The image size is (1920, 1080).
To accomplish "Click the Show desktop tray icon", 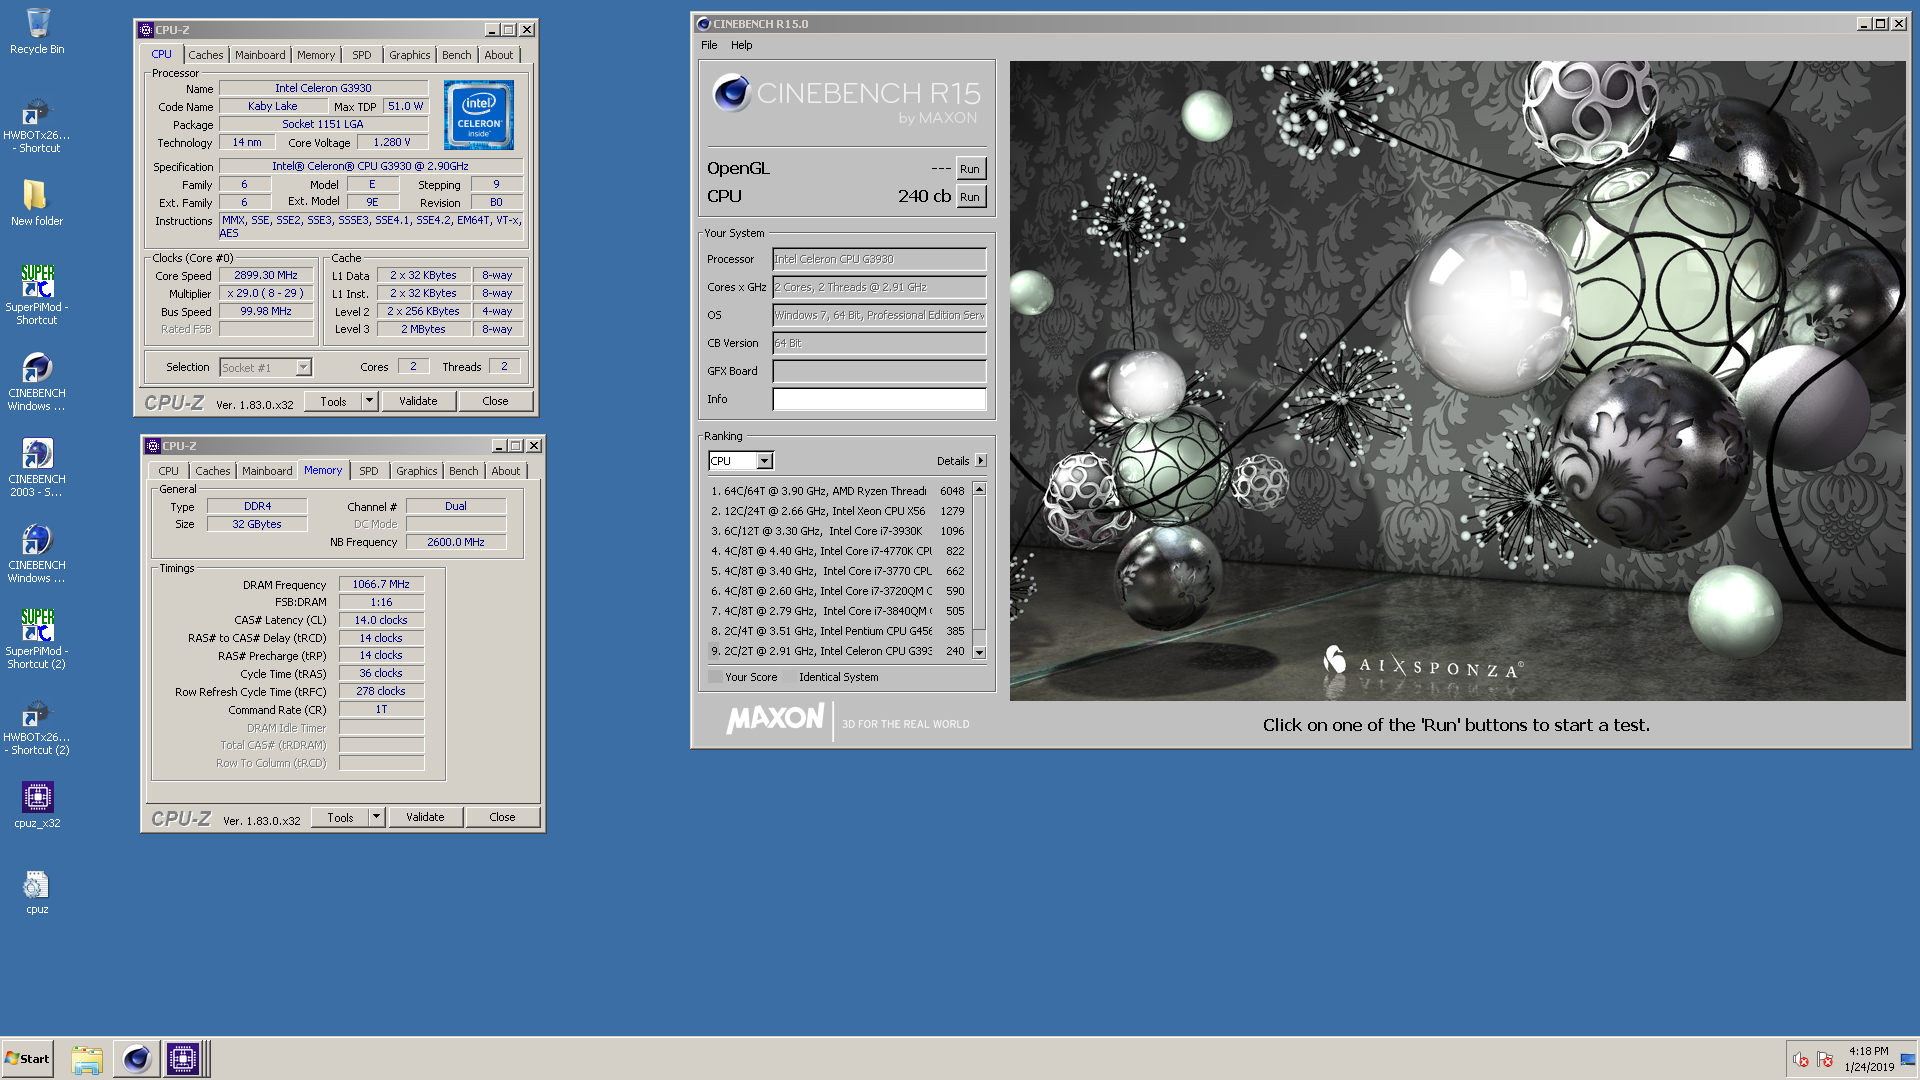I will point(1908,1060).
